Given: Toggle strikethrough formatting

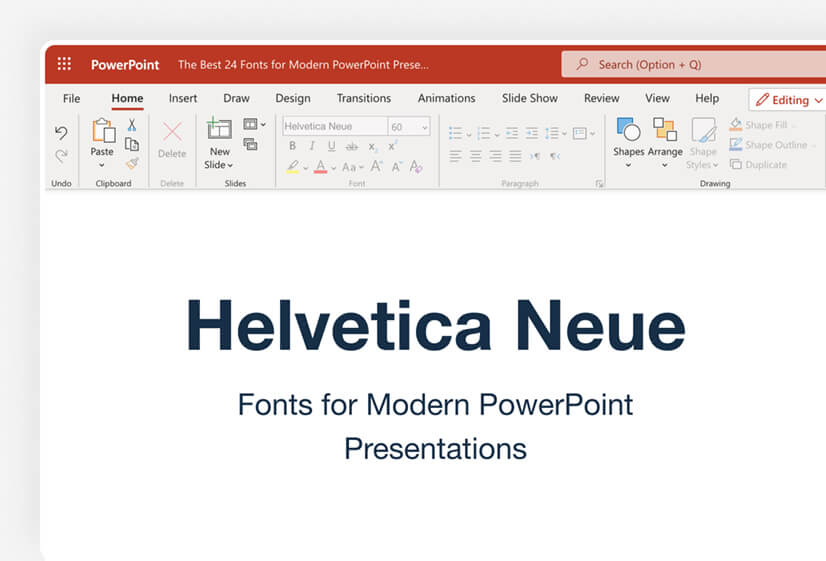Looking at the screenshot, I should pos(352,146).
